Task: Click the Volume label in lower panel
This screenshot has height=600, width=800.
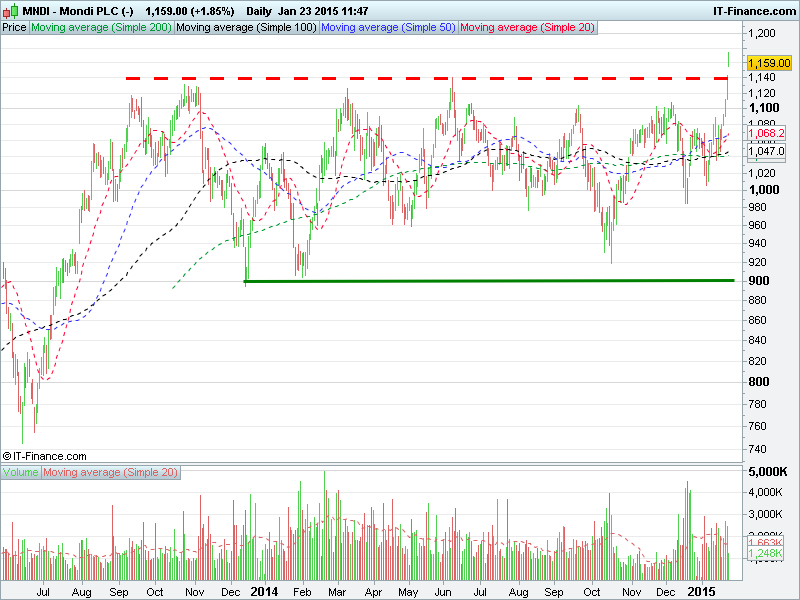Action: click(21, 472)
